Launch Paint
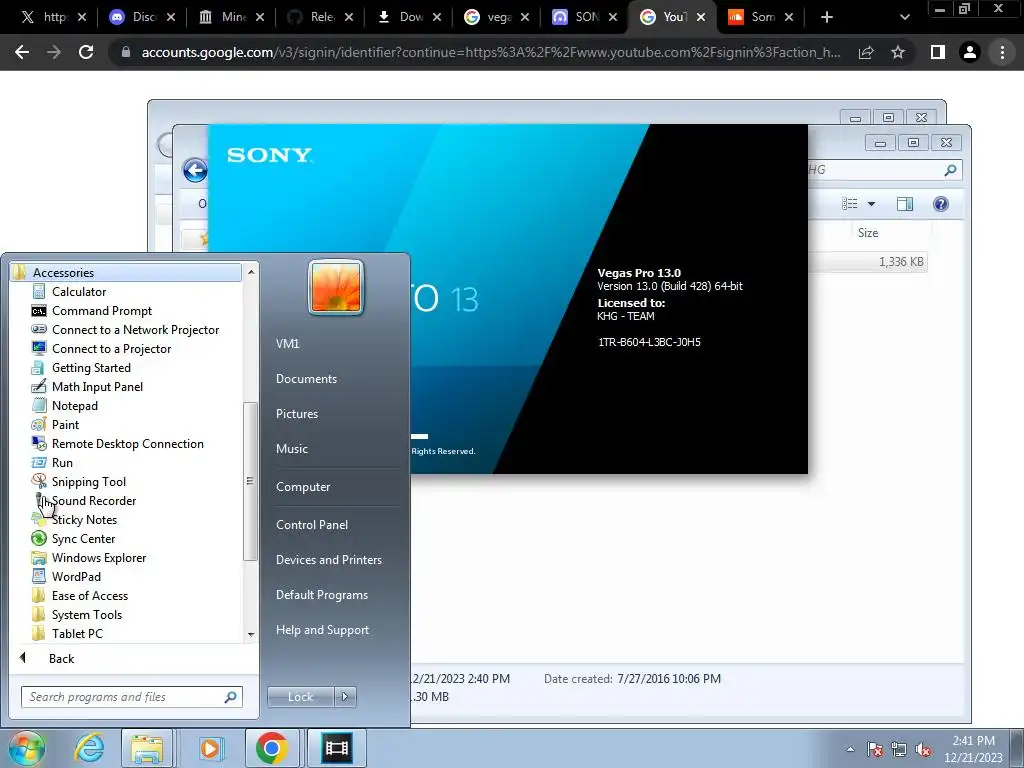The width and height of the screenshot is (1024, 768). 65,424
